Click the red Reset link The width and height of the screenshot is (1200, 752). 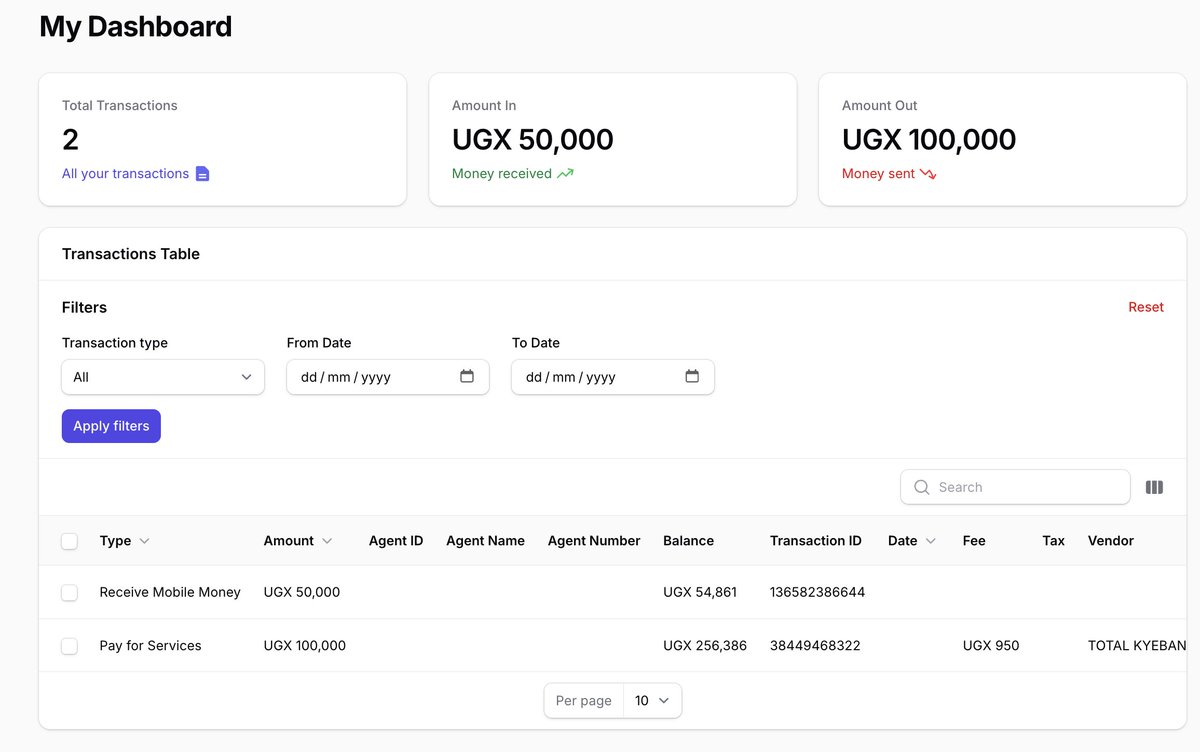[1146, 307]
